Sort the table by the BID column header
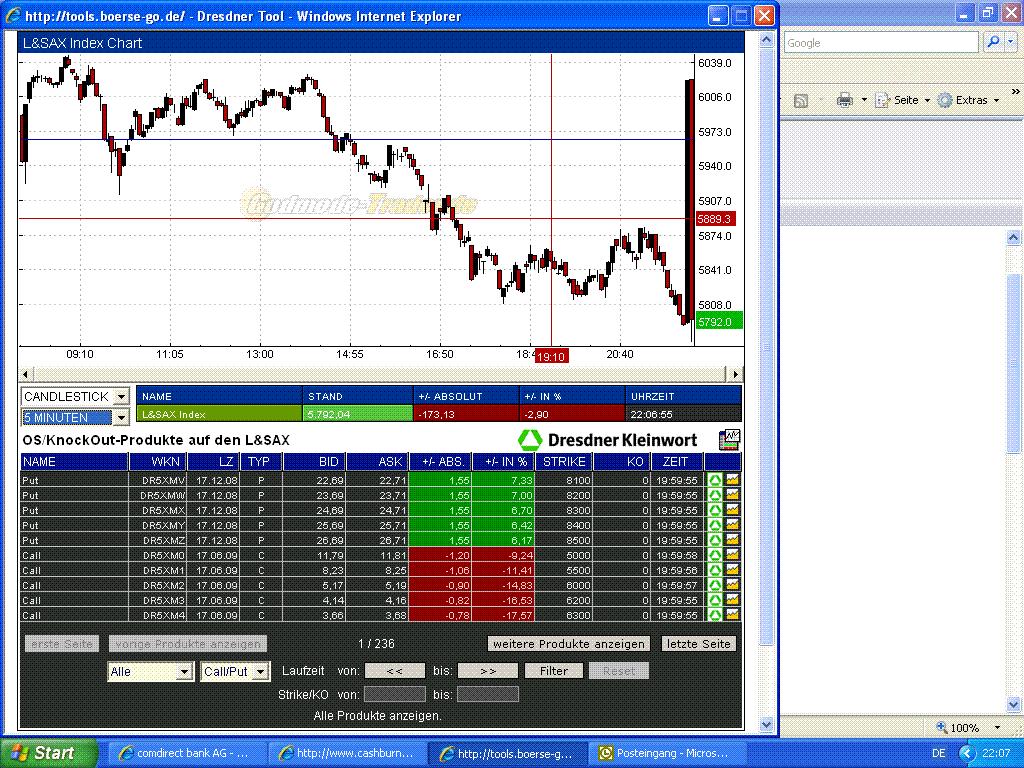 click(314, 462)
